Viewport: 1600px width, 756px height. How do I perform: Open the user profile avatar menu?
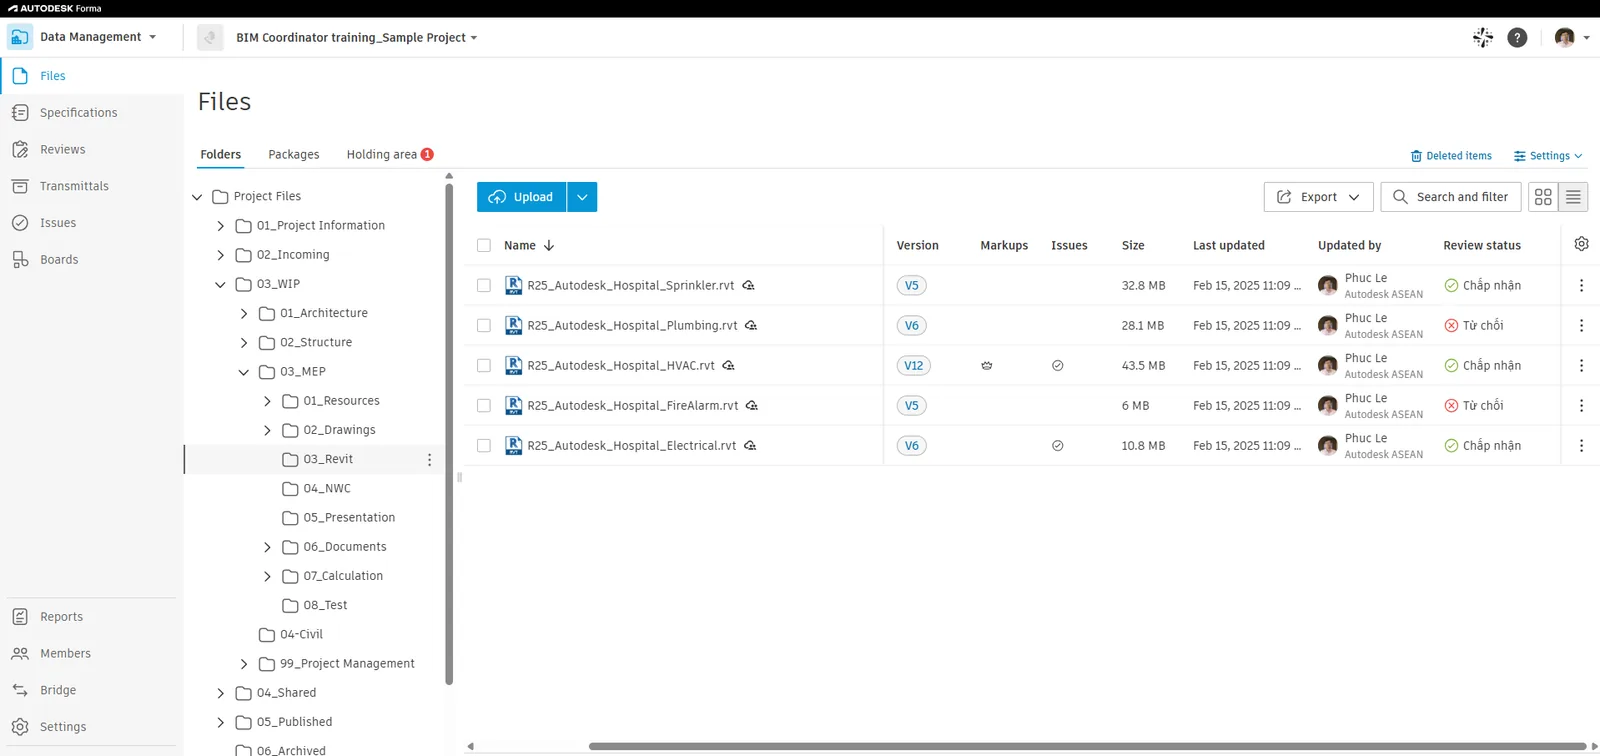pos(1572,37)
